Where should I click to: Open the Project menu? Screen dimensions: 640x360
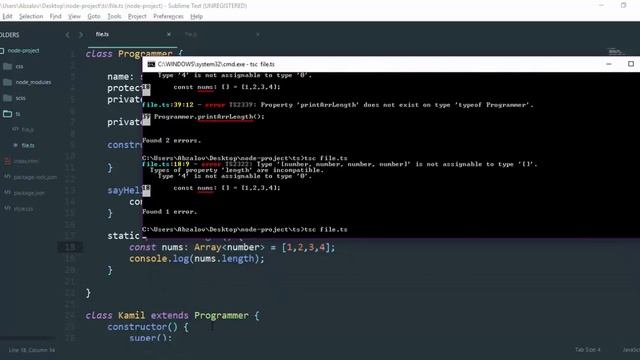137,16
